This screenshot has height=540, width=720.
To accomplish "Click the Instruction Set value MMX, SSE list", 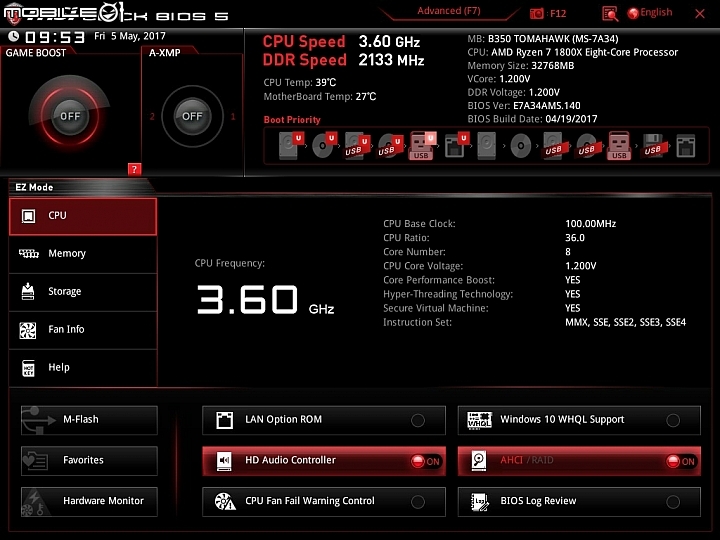I will [625, 322].
